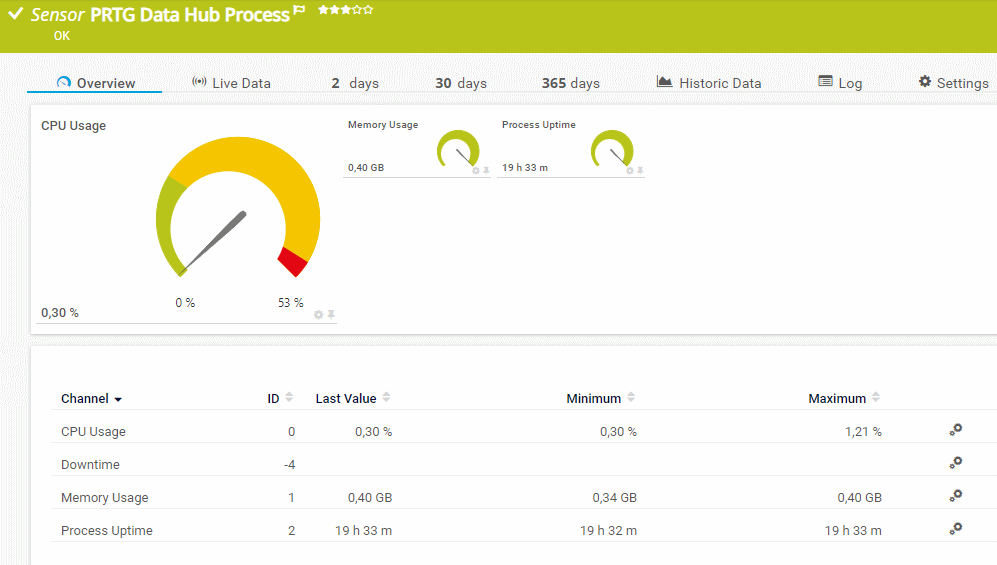Screen dimensions: 997x565
Task: Pin the Process Uptime gauge
Action: tap(640, 170)
